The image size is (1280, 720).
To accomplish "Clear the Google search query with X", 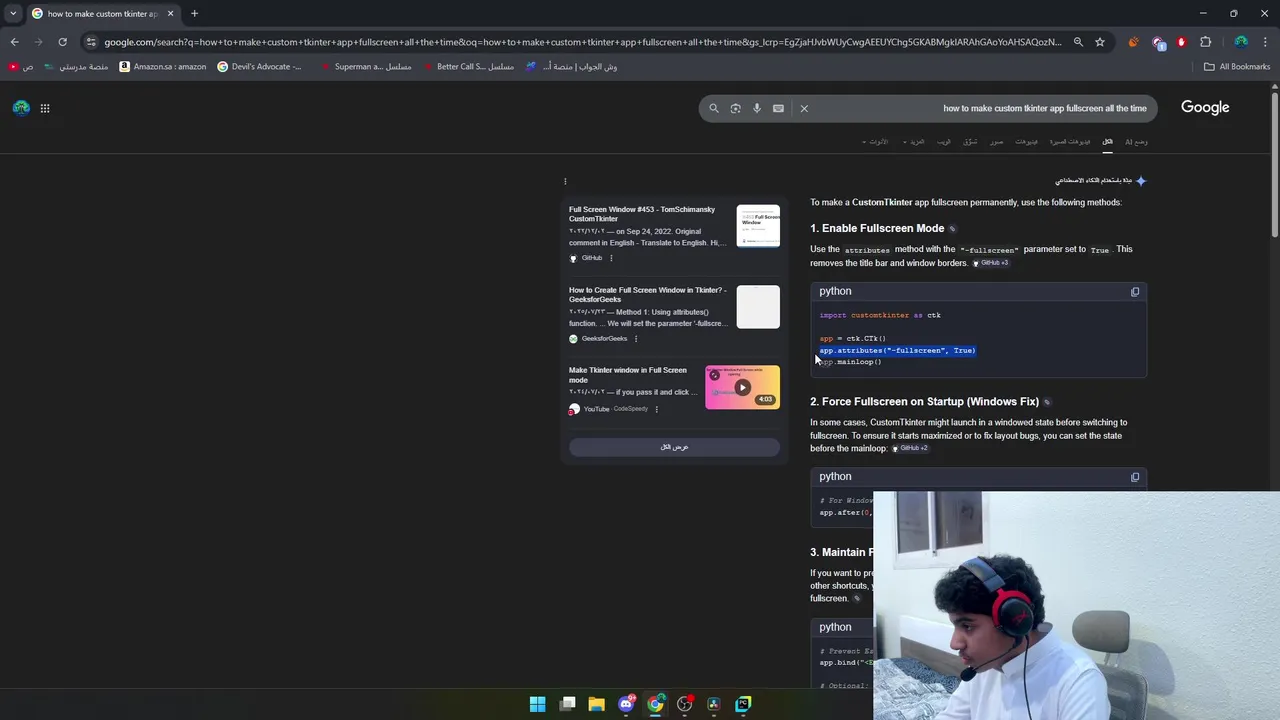I will pyautogui.click(x=804, y=108).
